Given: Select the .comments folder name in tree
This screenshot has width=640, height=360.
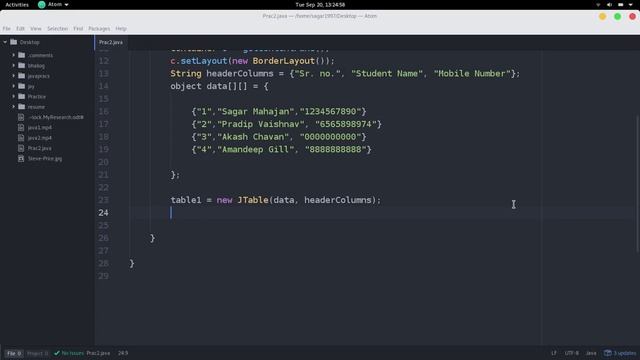Looking at the screenshot, I should [x=40, y=55].
